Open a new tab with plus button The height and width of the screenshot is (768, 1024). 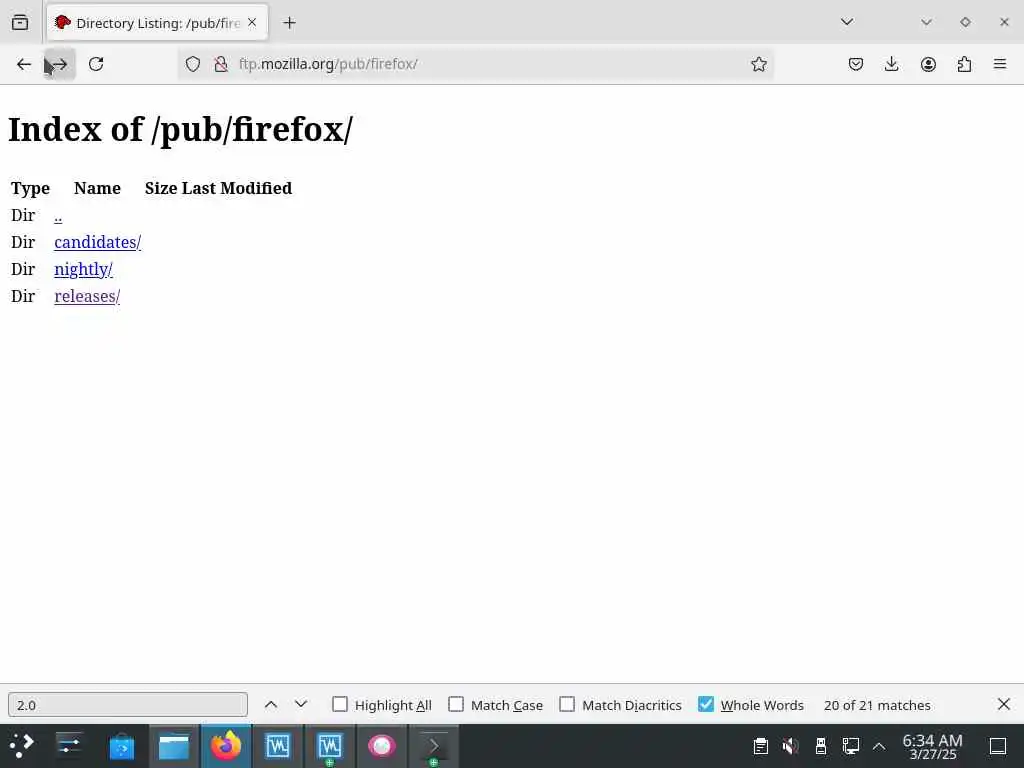pos(289,23)
